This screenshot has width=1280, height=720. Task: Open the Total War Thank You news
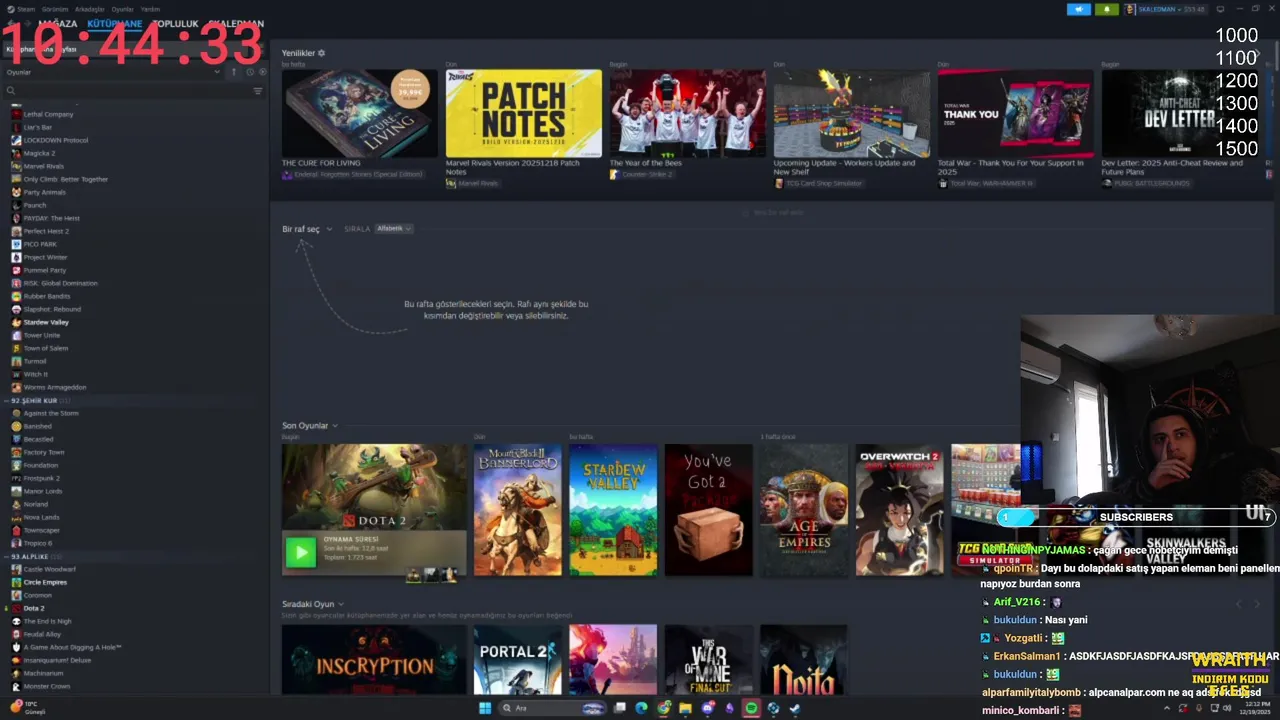(1015, 113)
